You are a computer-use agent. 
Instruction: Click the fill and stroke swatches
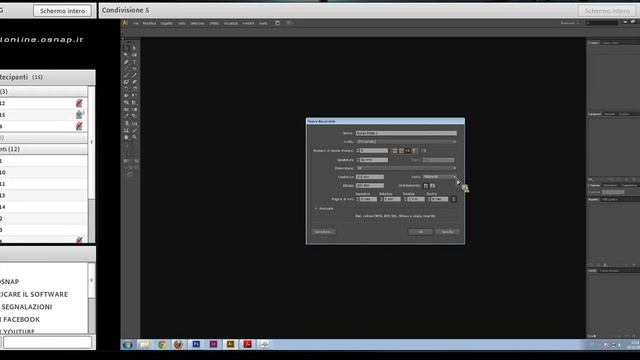tap(129, 149)
